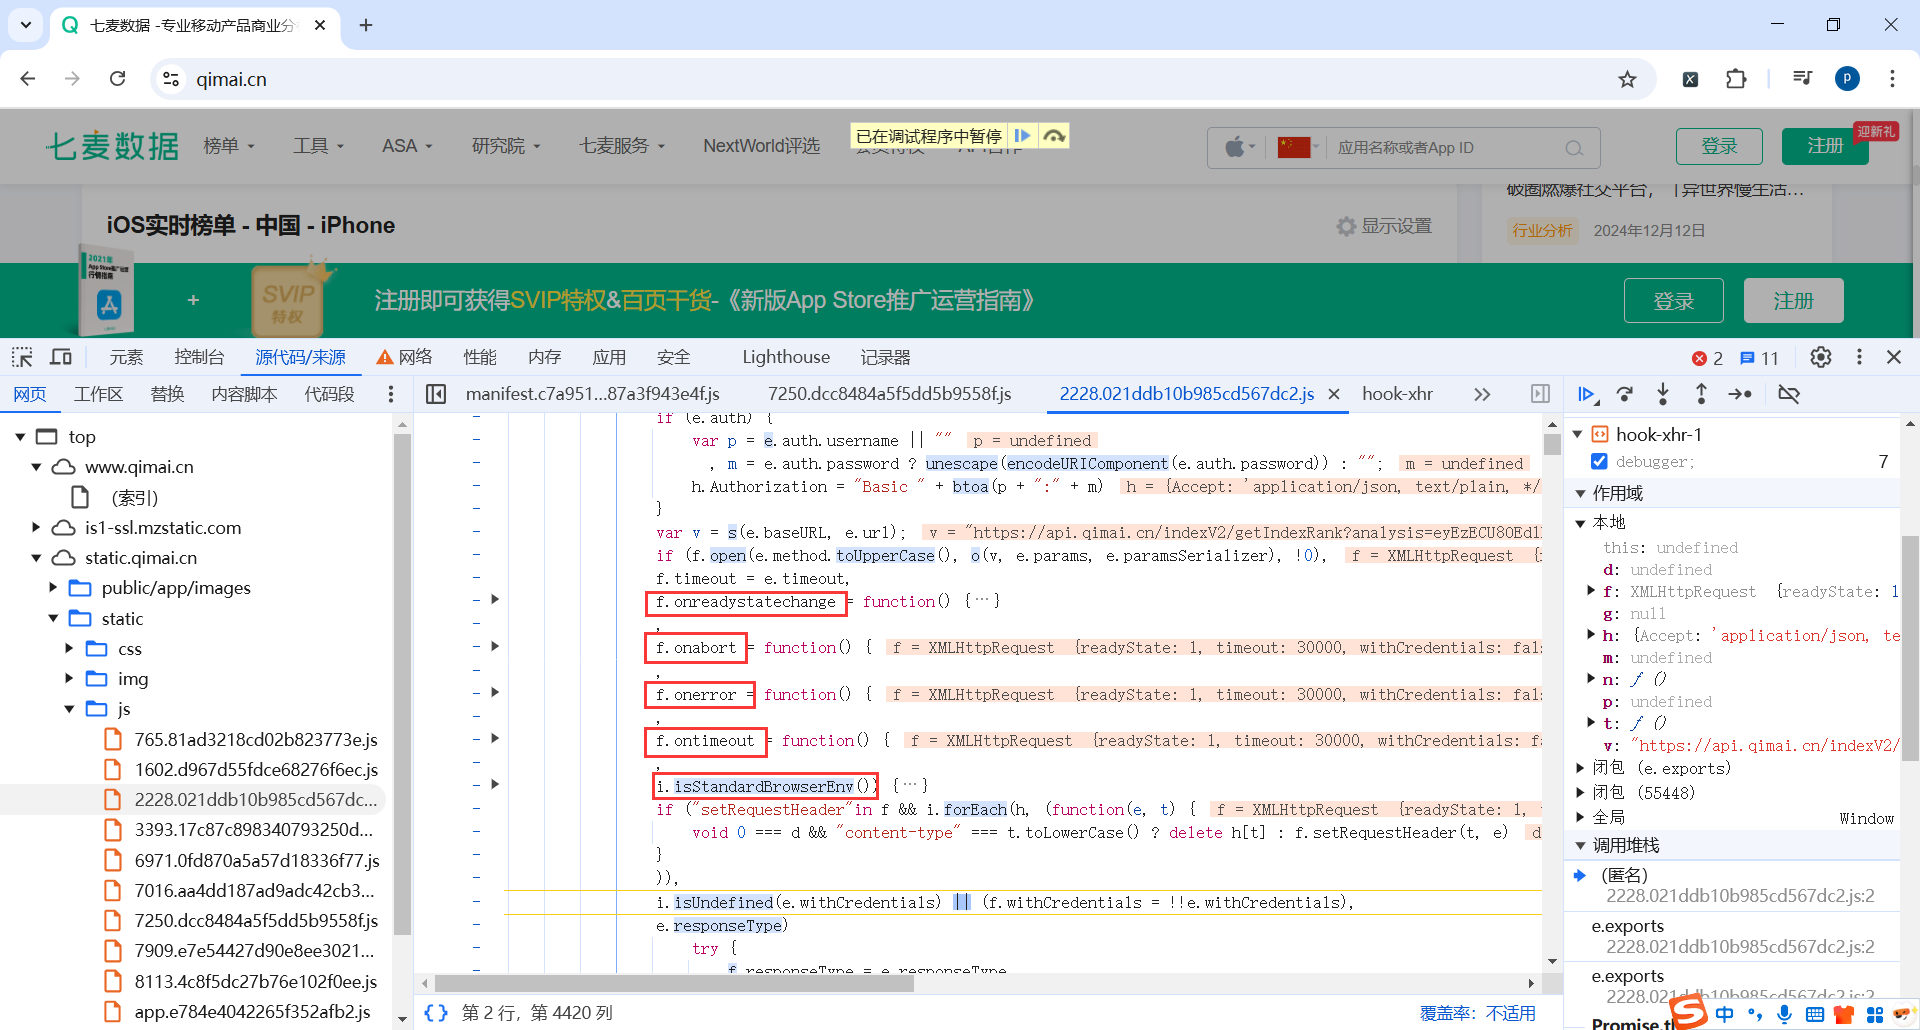The width and height of the screenshot is (1920, 1030).
Task: Open the Lighthouse tab
Action: (786, 357)
